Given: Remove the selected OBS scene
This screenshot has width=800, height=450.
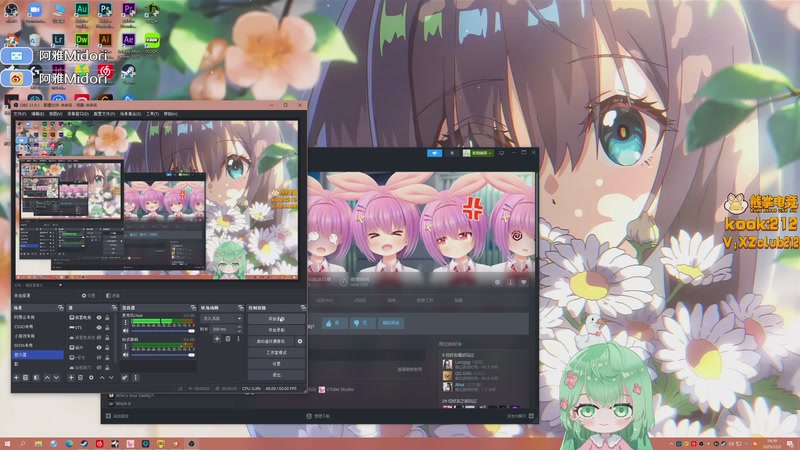Looking at the screenshot, I should click(25, 378).
